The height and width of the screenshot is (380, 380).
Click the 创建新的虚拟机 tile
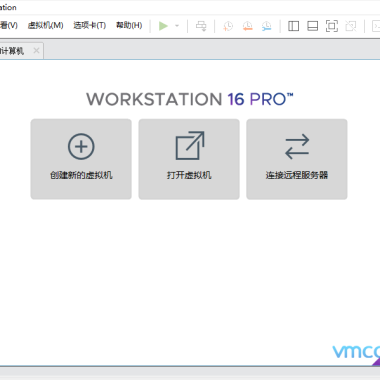(81, 159)
